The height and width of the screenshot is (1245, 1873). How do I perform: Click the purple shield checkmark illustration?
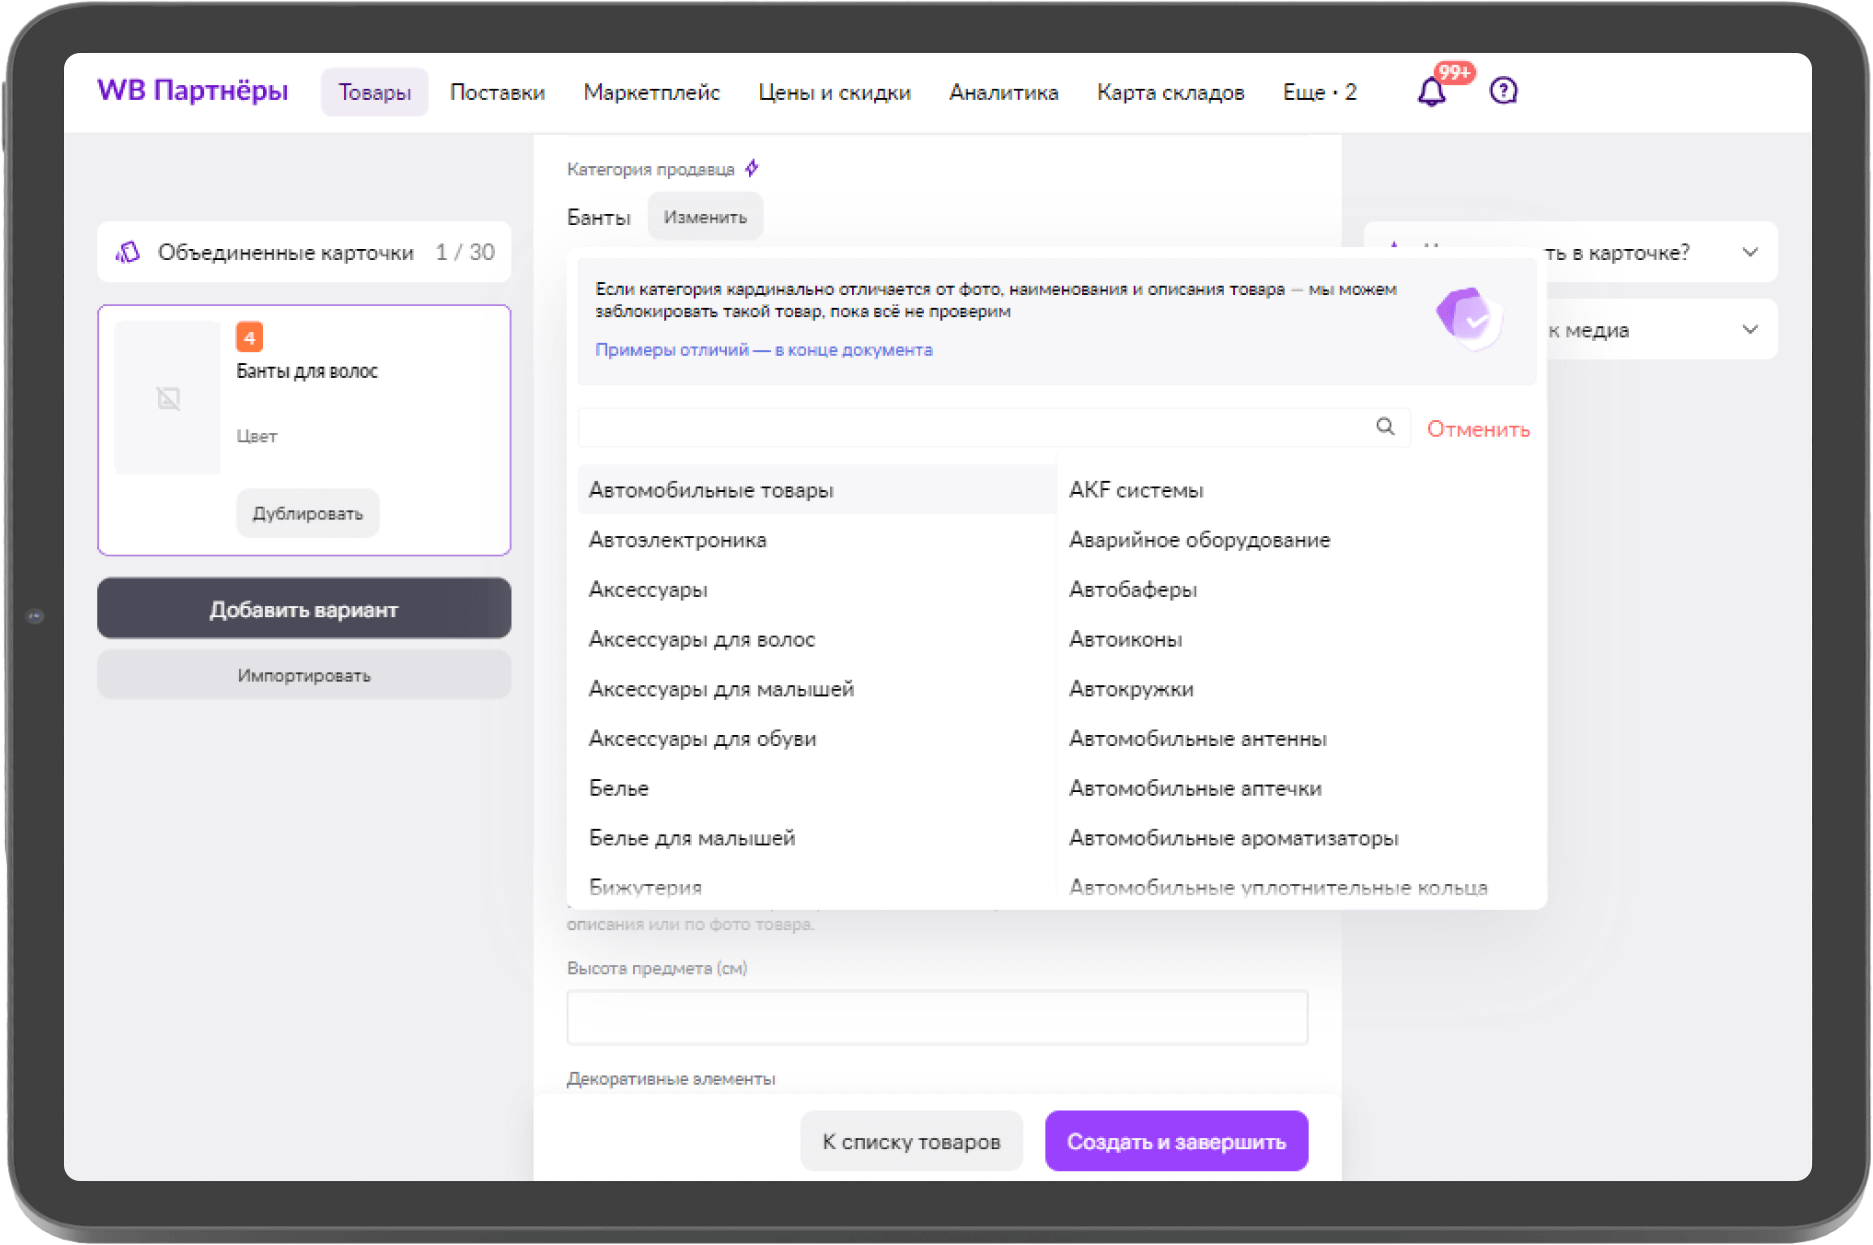click(1468, 318)
